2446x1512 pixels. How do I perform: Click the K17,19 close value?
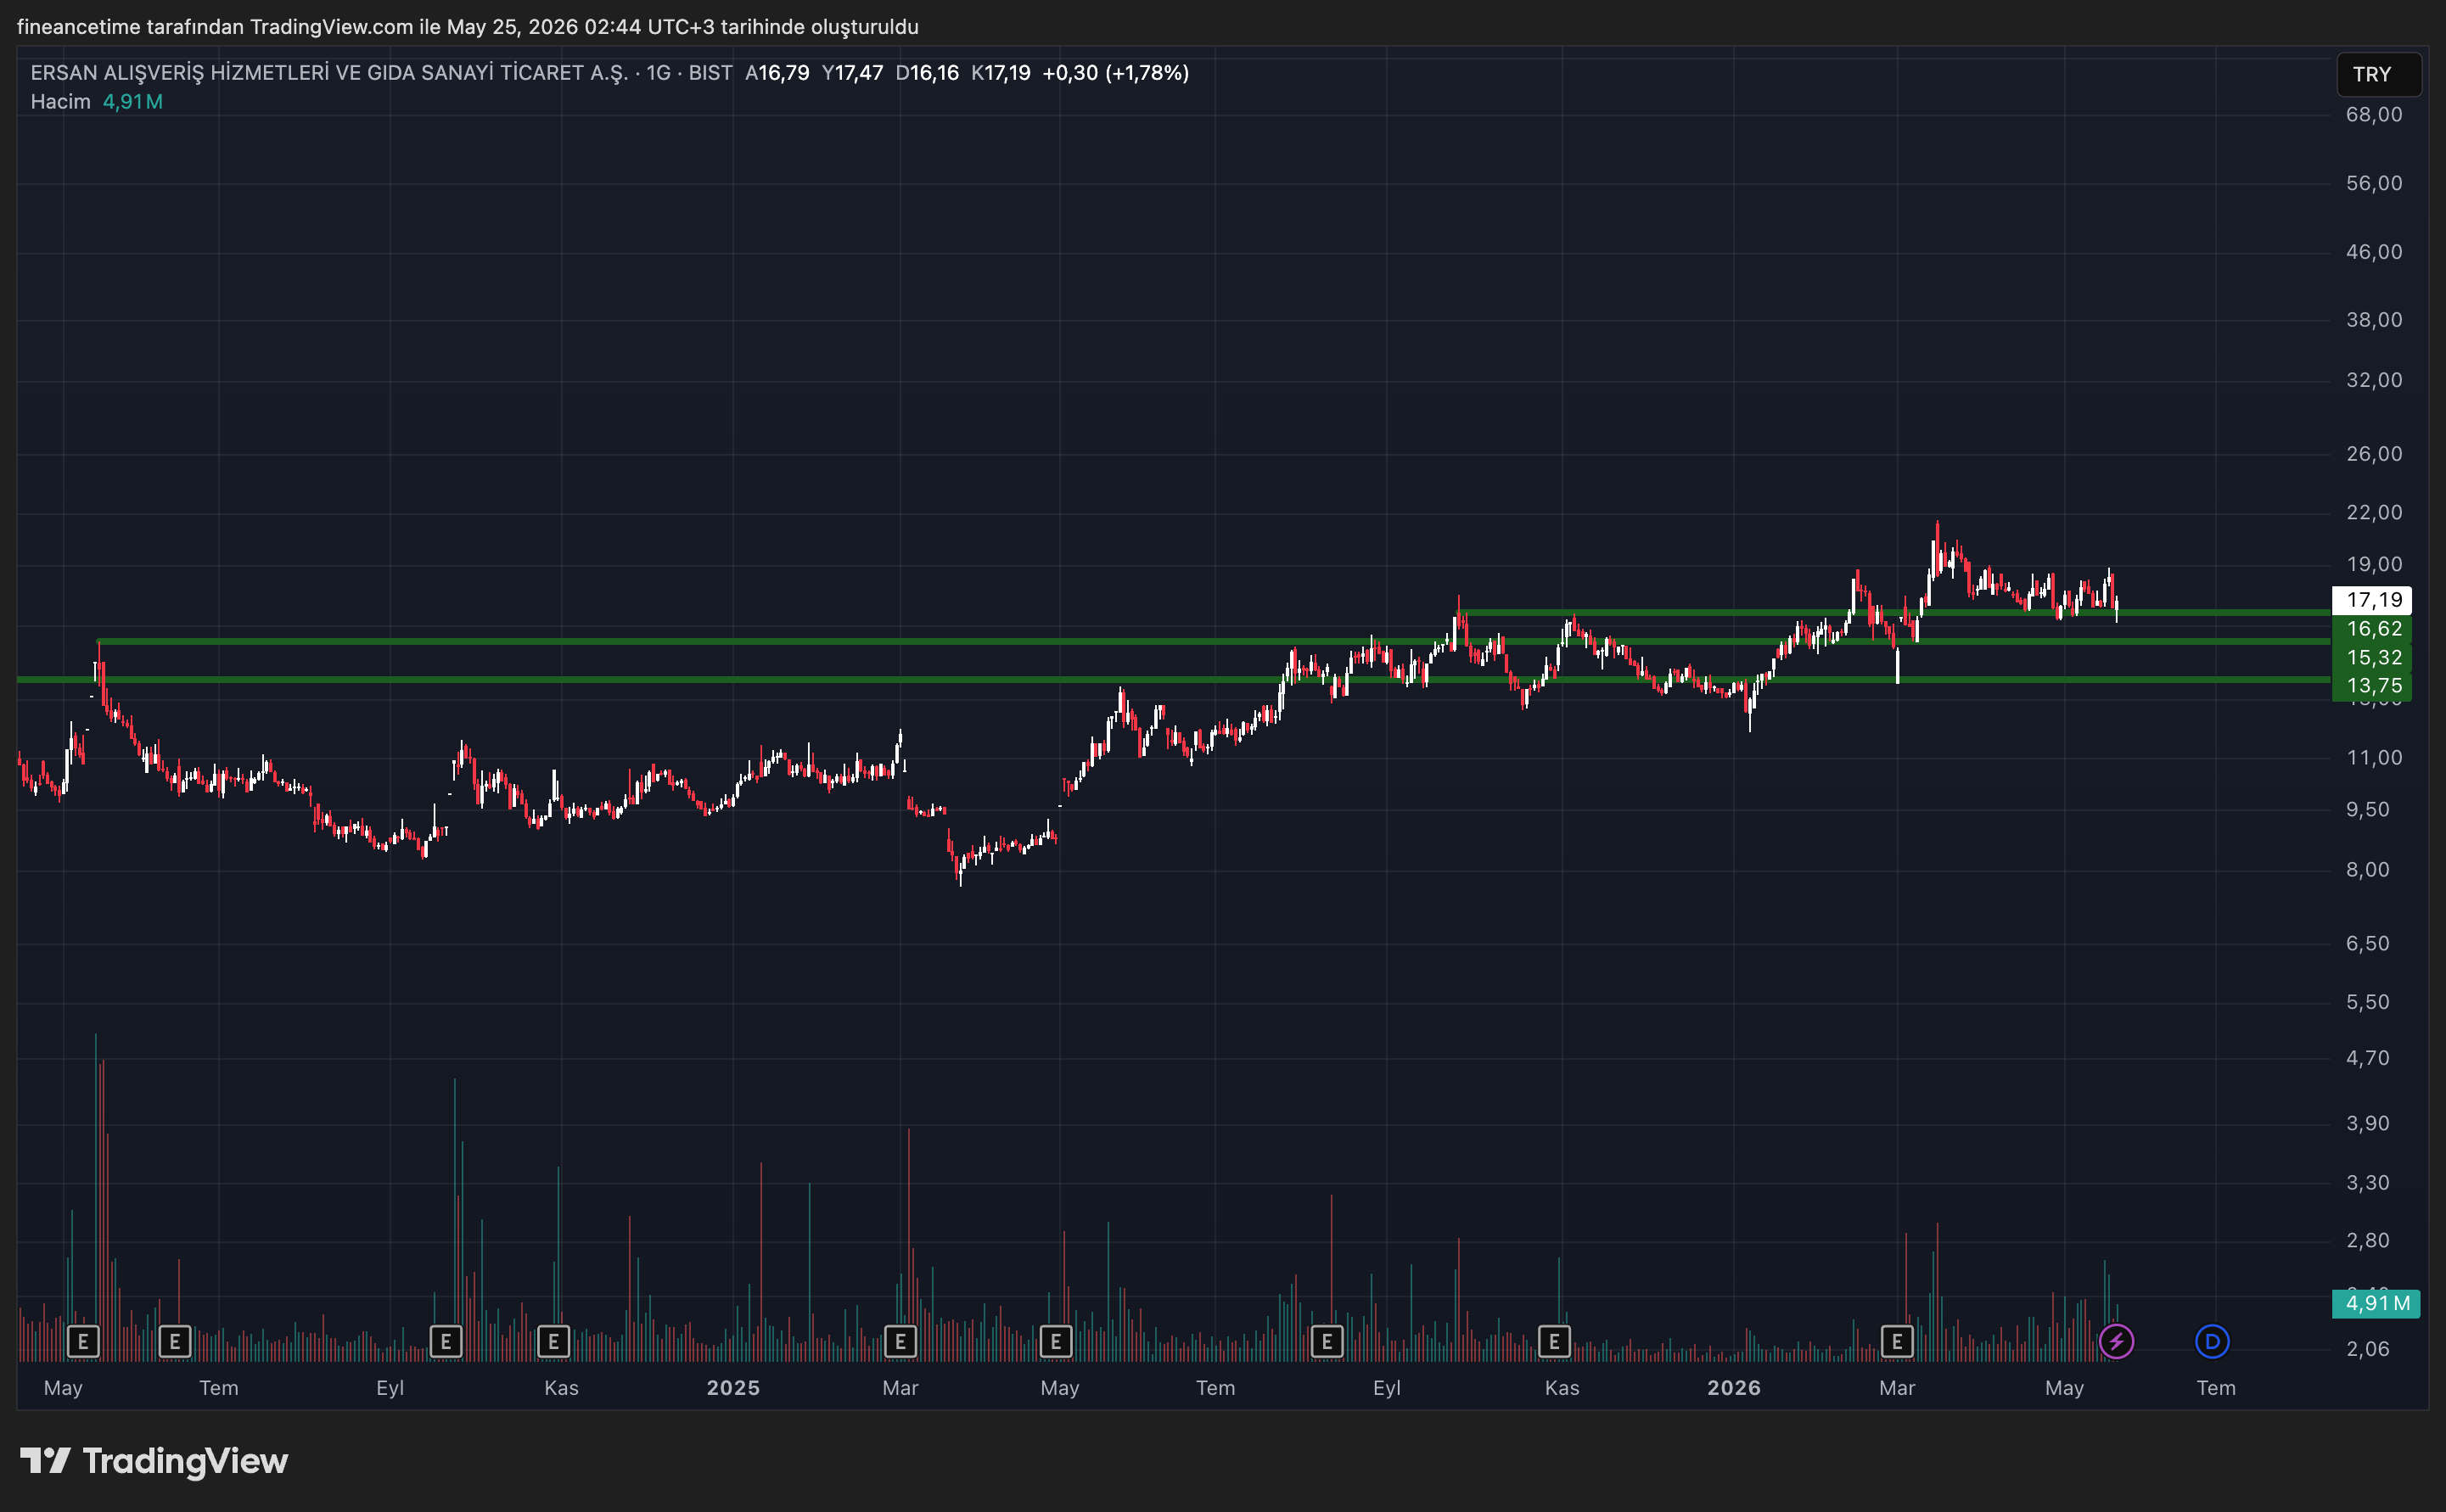(x=1001, y=73)
